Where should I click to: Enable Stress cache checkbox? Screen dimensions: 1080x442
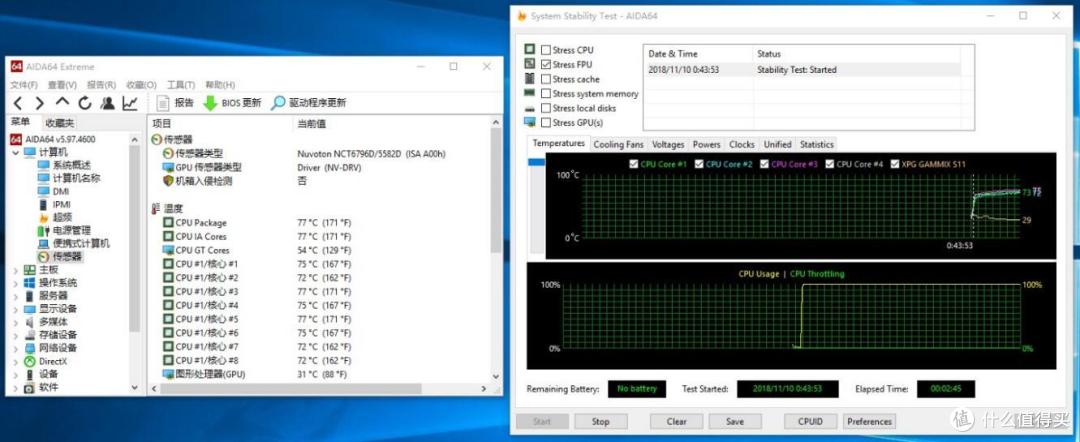(x=546, y=79)
